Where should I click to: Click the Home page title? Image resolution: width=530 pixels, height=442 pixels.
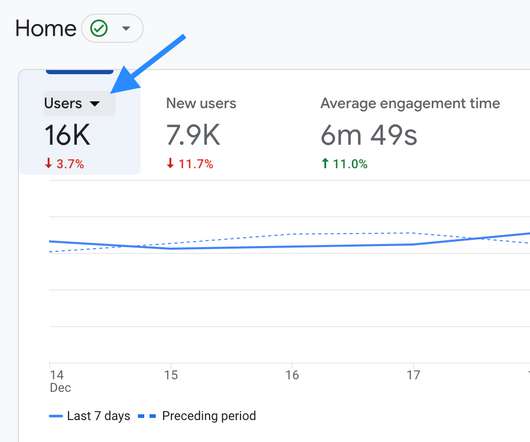46,28
